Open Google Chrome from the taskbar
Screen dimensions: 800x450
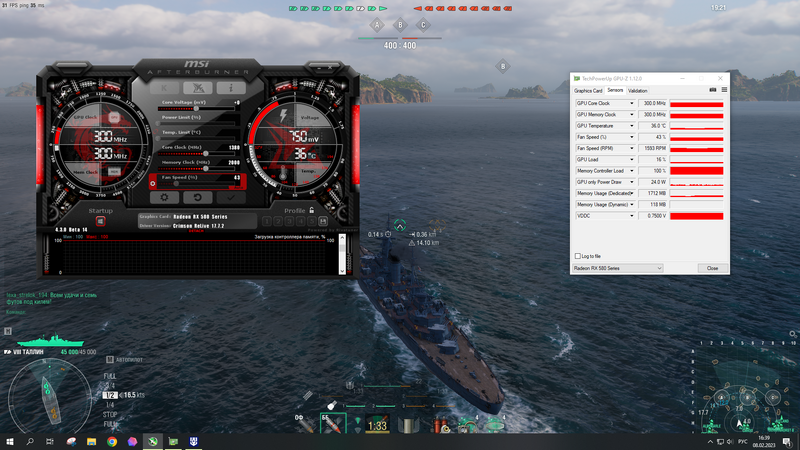112,442
